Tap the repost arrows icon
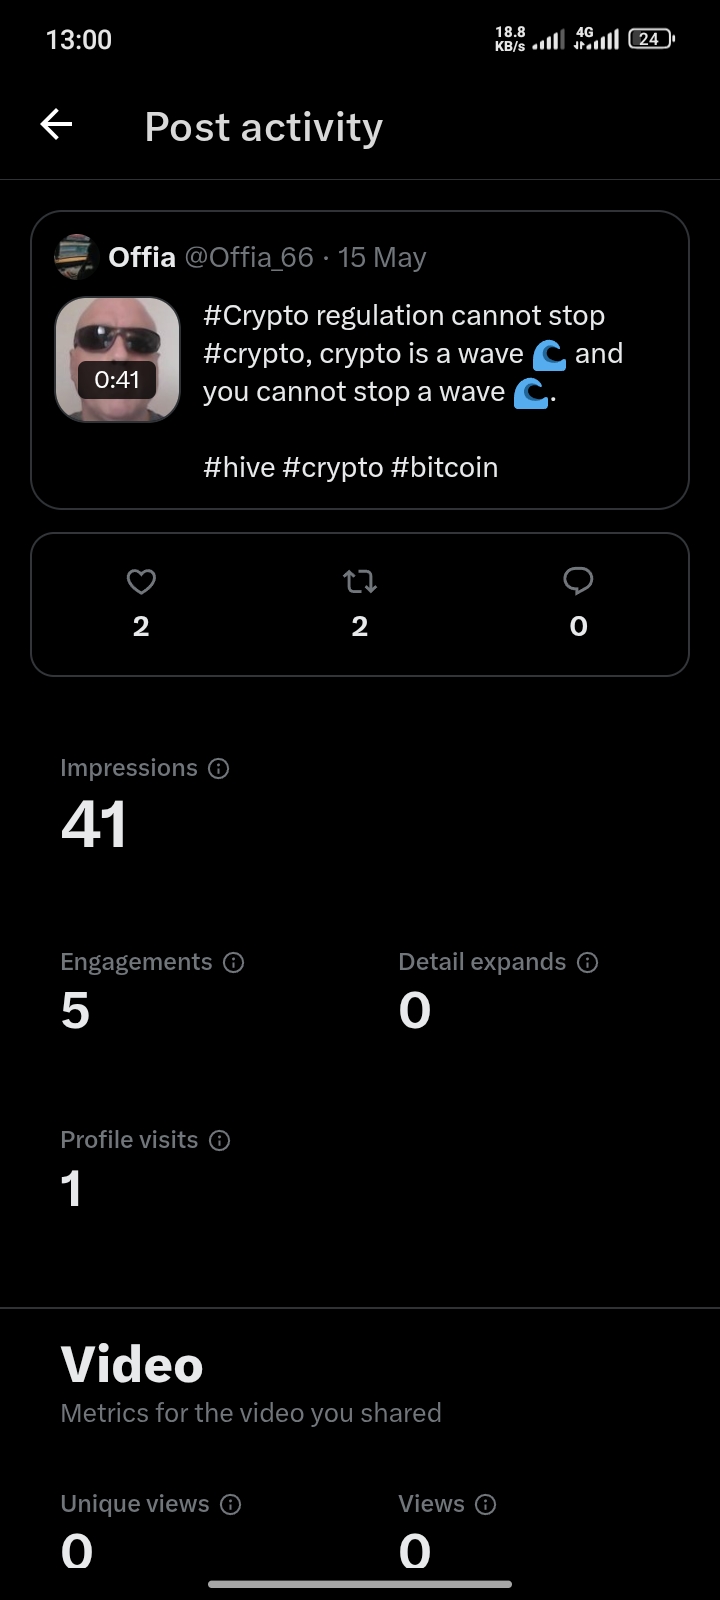Screen dimensions: 720x1600 coord(360,581)
